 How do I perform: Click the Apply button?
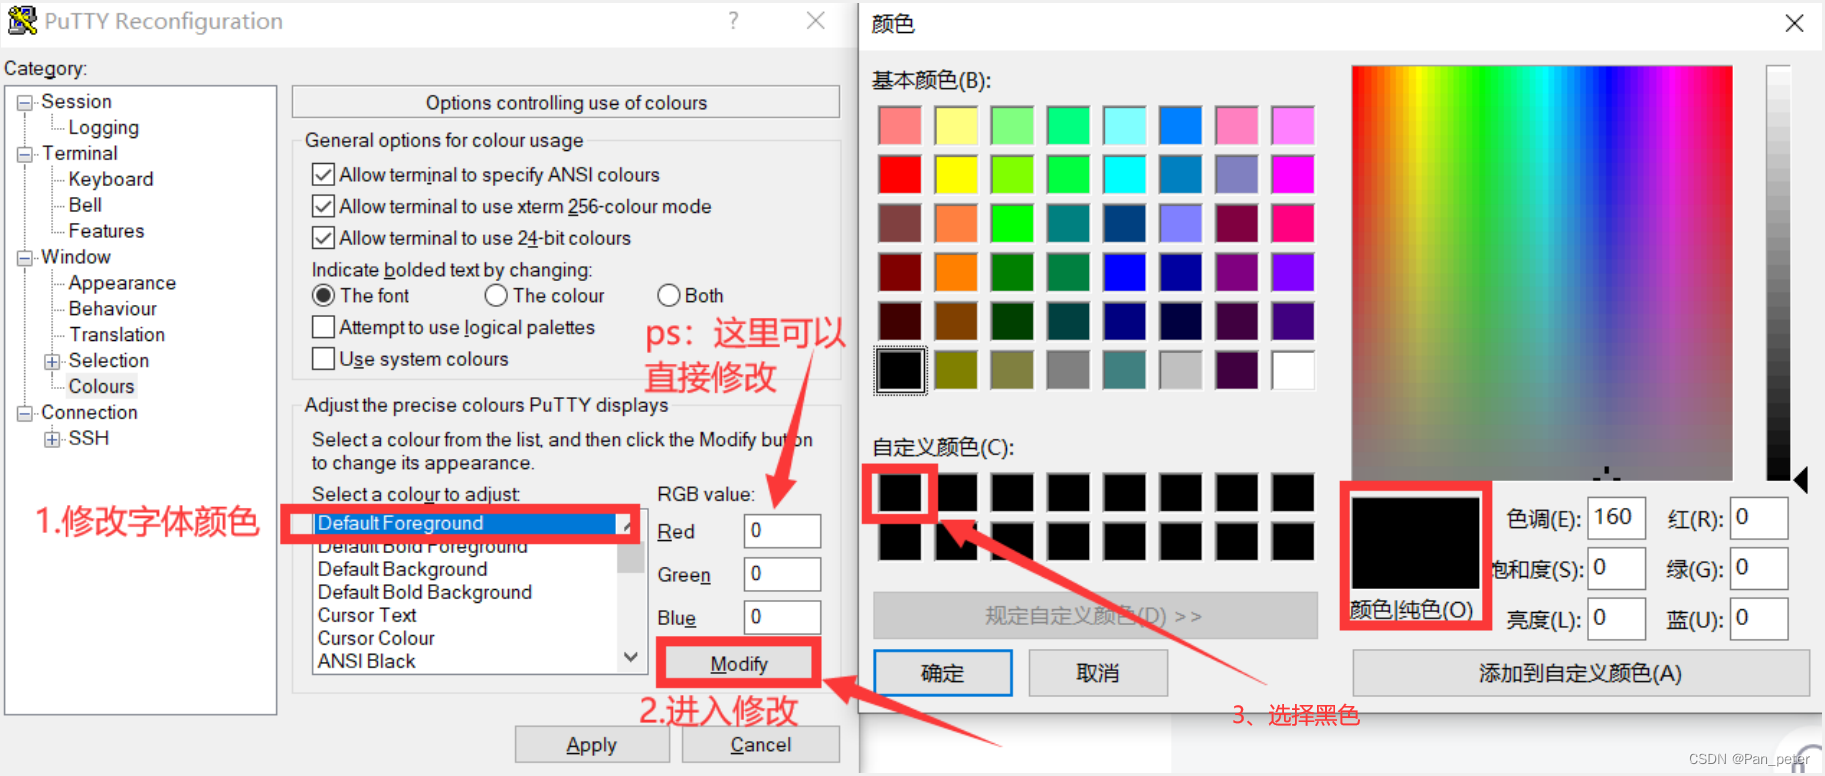(x=592, y=745)
